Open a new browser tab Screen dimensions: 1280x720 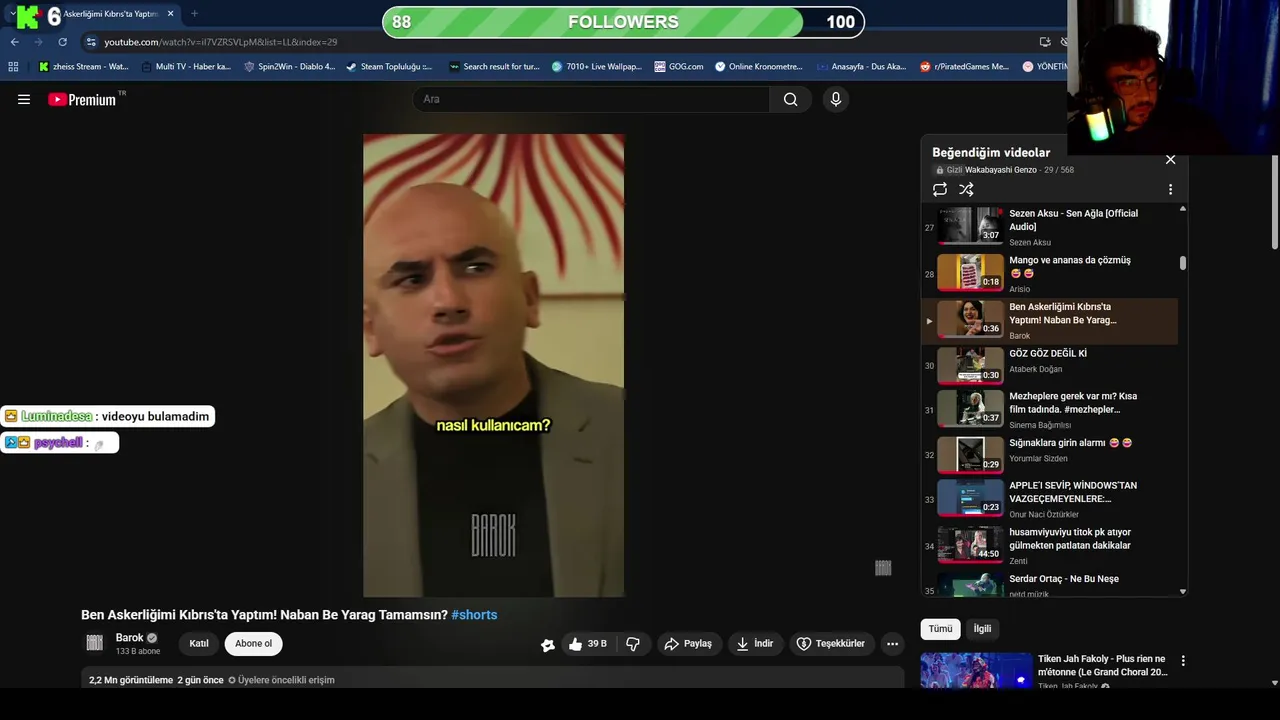tap(194, 14)
